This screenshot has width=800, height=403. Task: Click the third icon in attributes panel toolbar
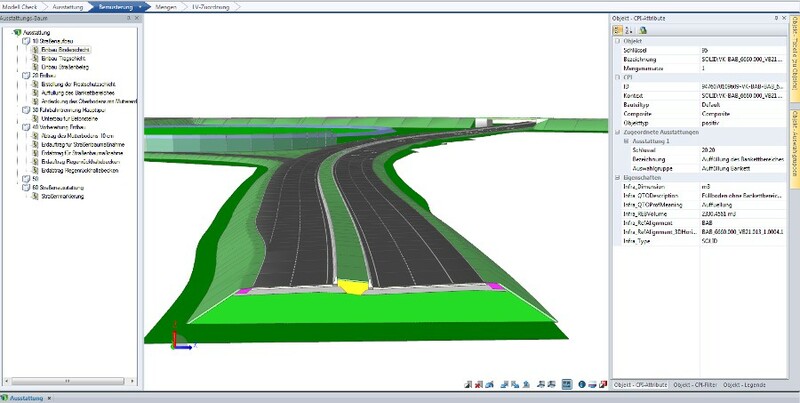click(643, 31)
